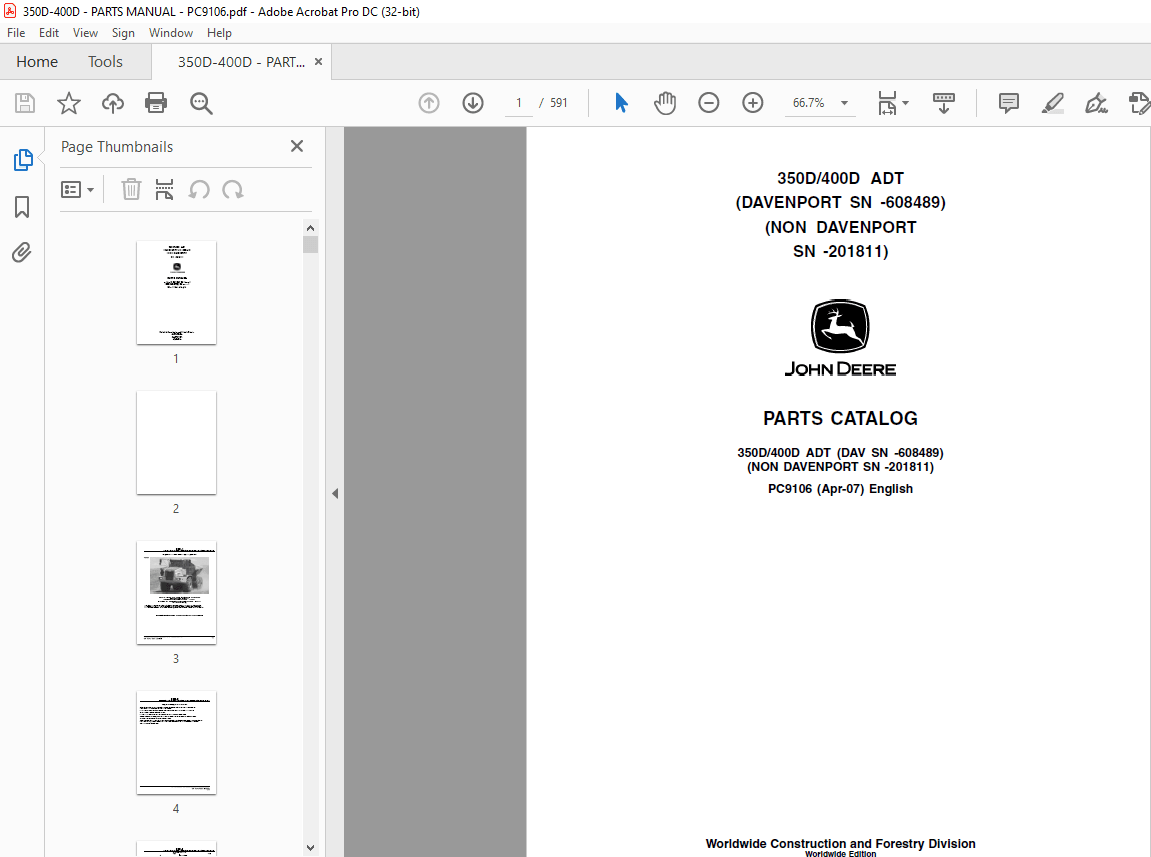
Task: Toggle the Bookmarks panel
Action: pos(22,206)
